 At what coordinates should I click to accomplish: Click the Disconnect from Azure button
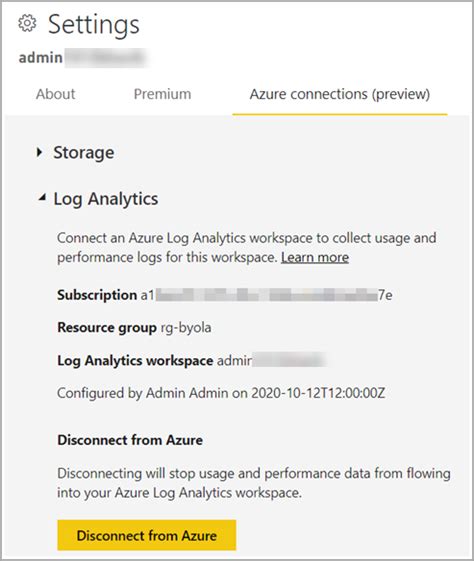point(147,535)
